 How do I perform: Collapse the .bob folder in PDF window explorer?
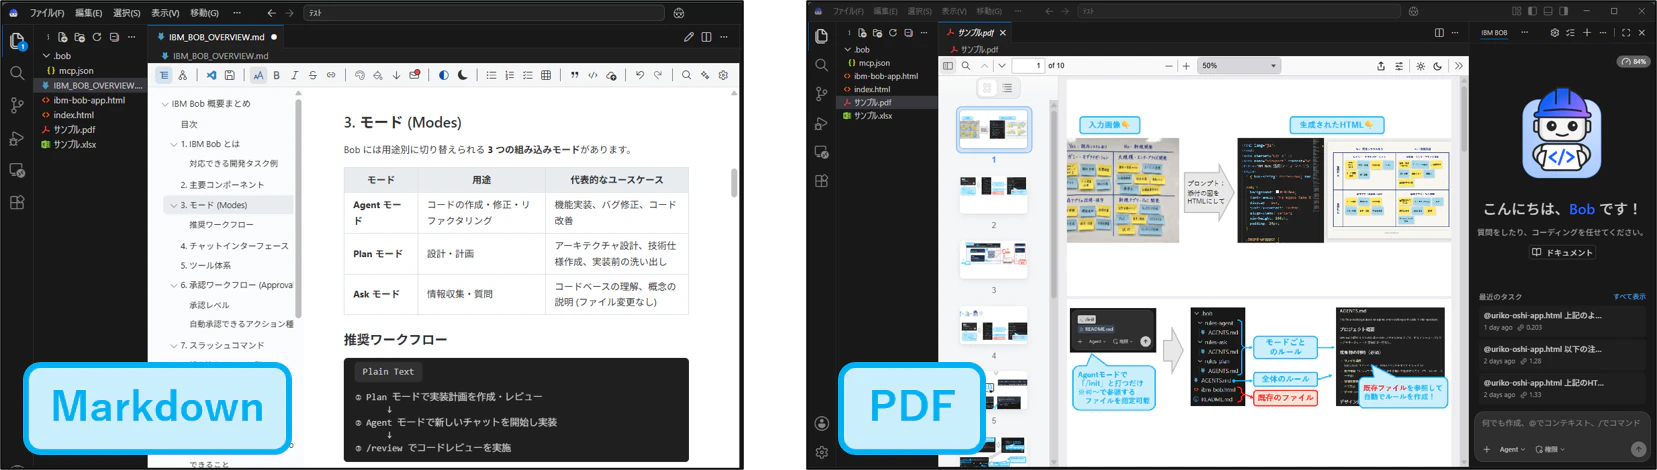[x=848, y=50]
